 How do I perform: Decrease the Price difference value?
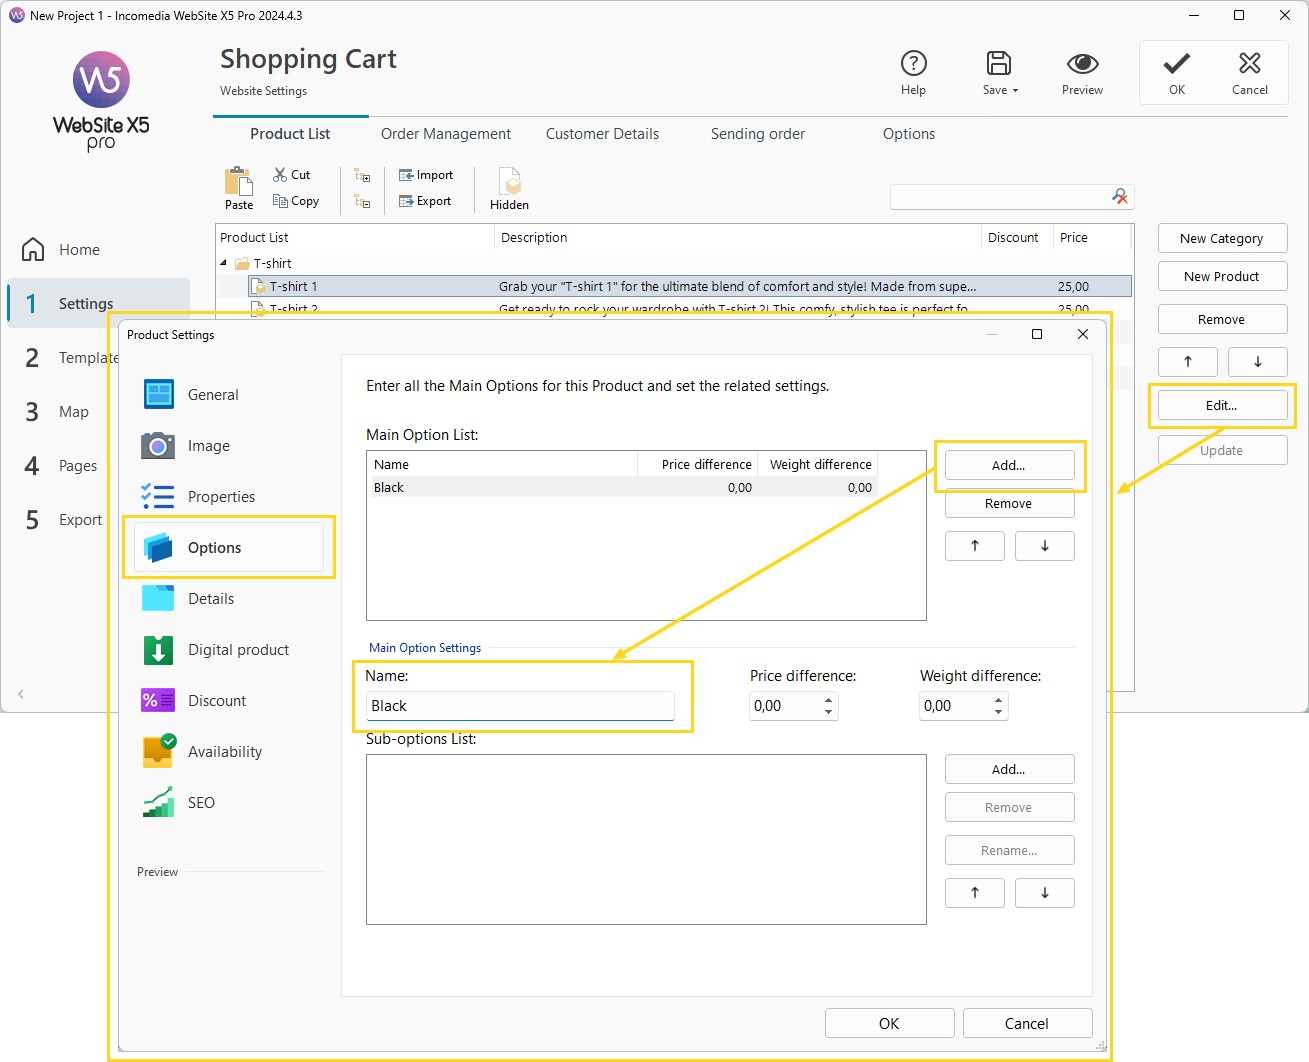coord(828,712)
